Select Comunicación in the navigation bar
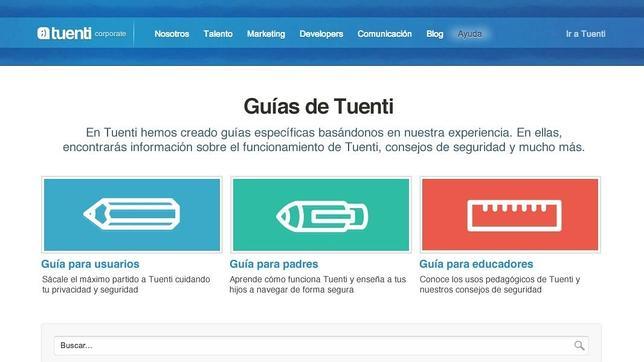 click(x=384, y=34)
